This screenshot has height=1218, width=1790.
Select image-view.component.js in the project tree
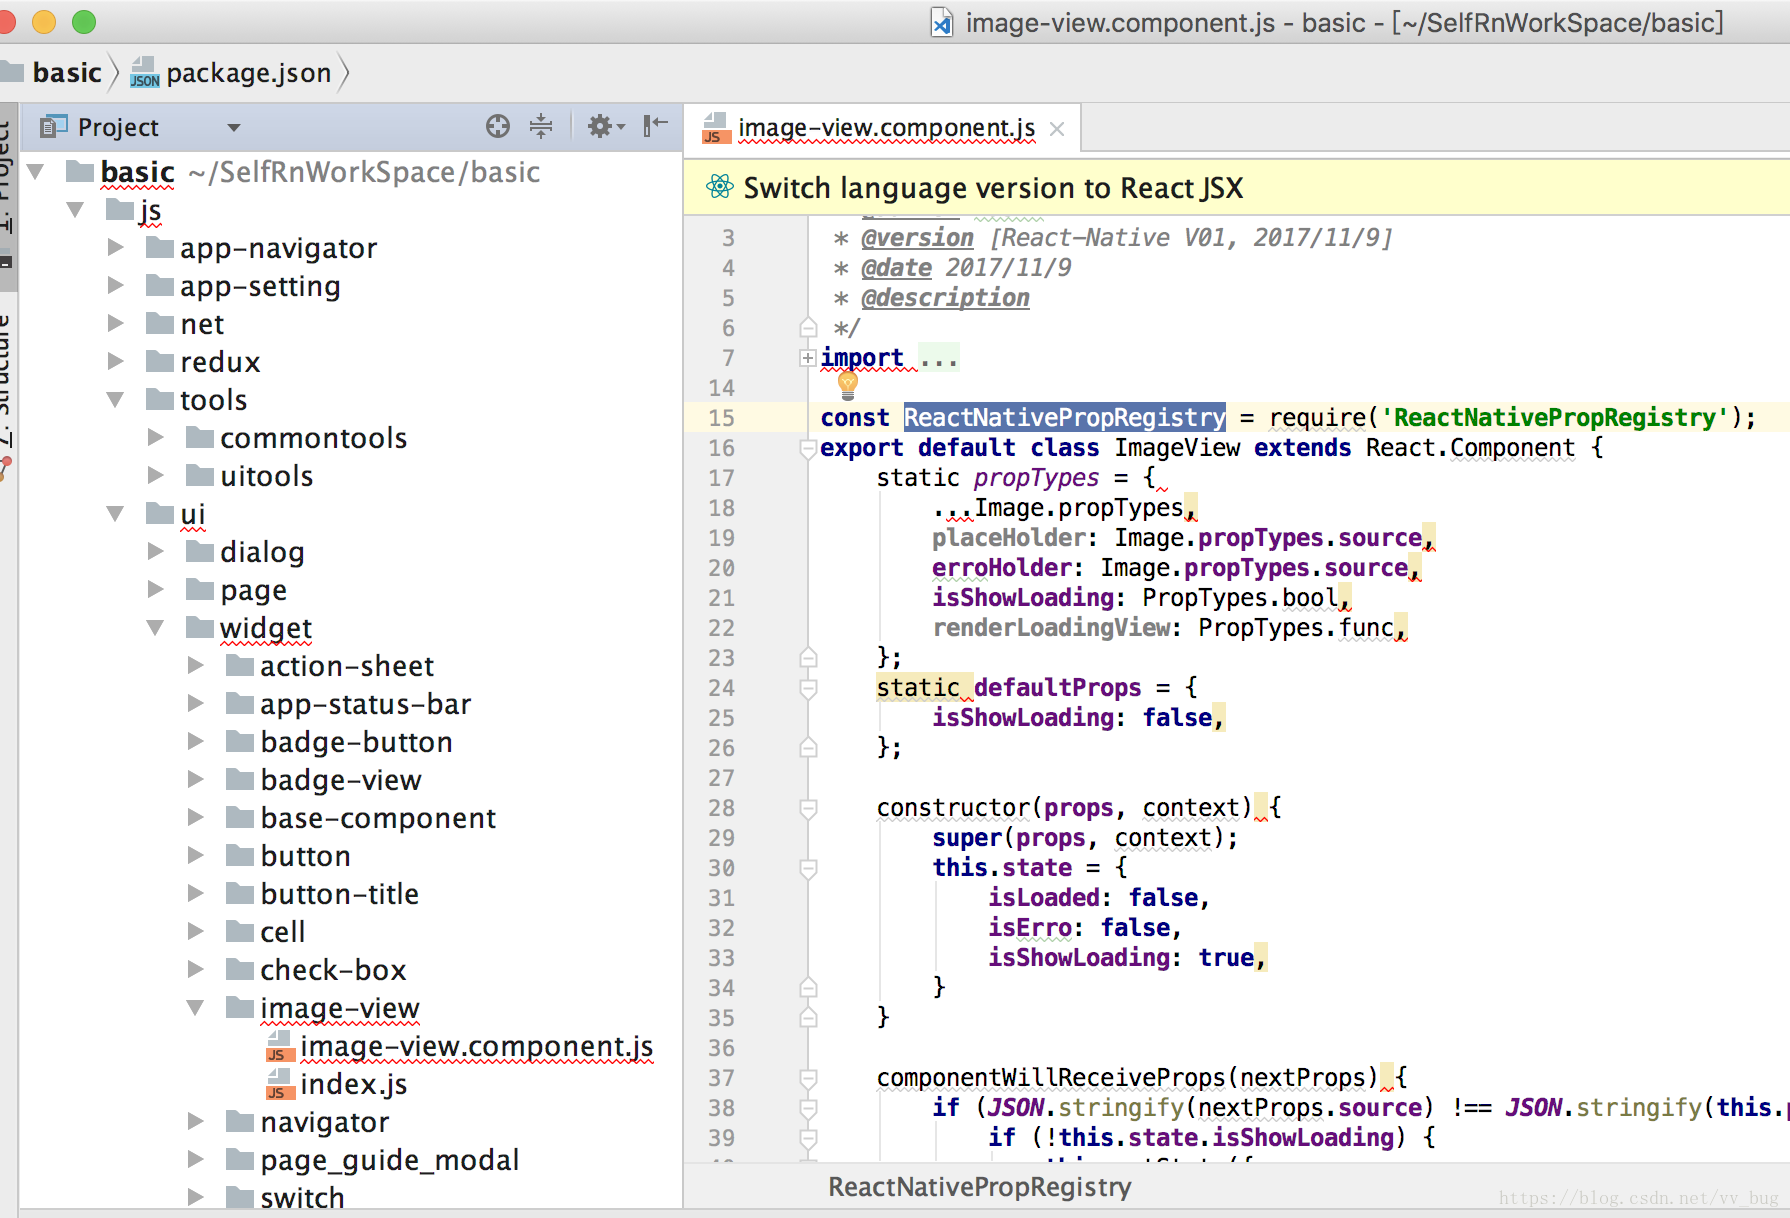476,1047
